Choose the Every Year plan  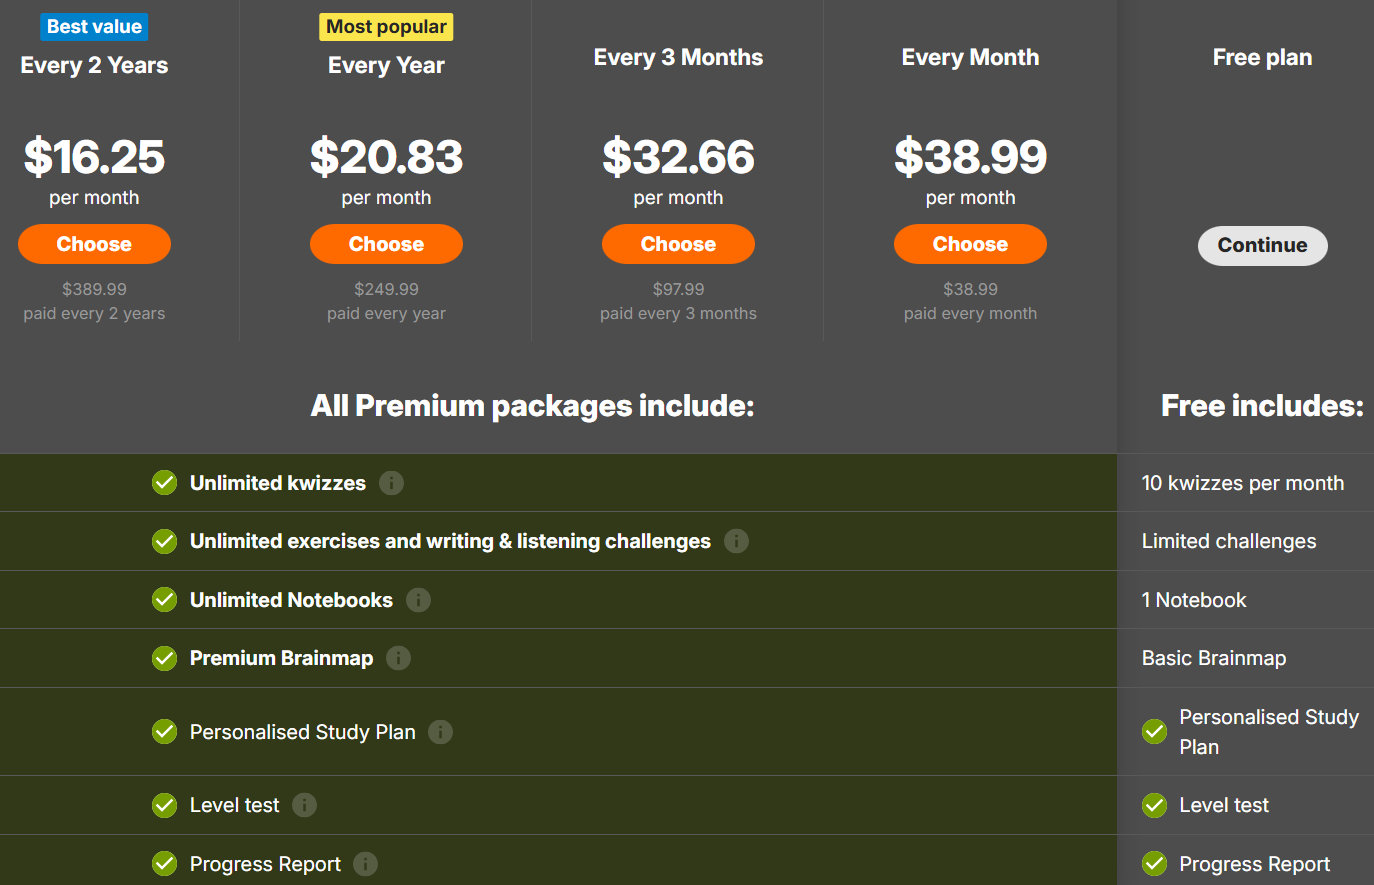[386, 244]
